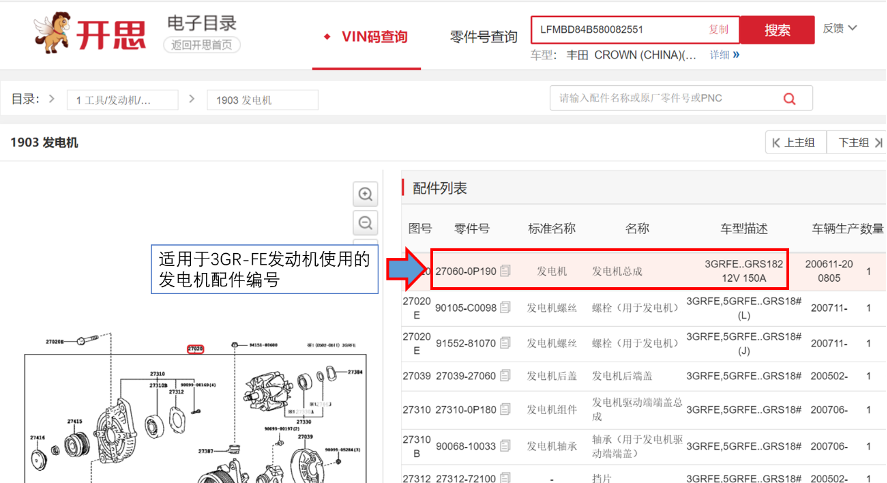Click the red 搜索 search button

(777, 30)
